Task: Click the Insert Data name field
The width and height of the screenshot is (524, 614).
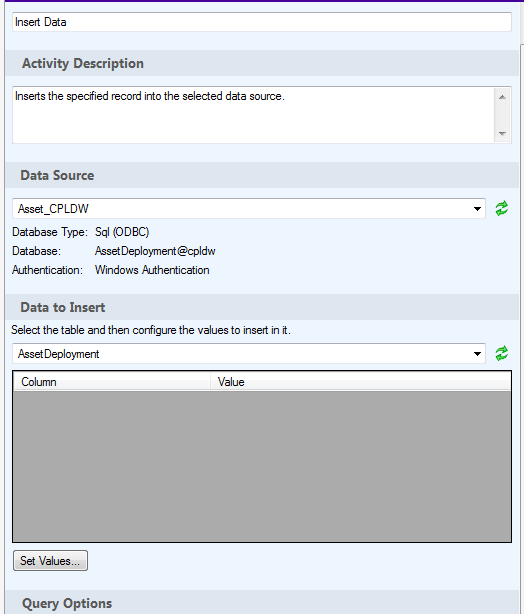Action: (x=262, y=22)
